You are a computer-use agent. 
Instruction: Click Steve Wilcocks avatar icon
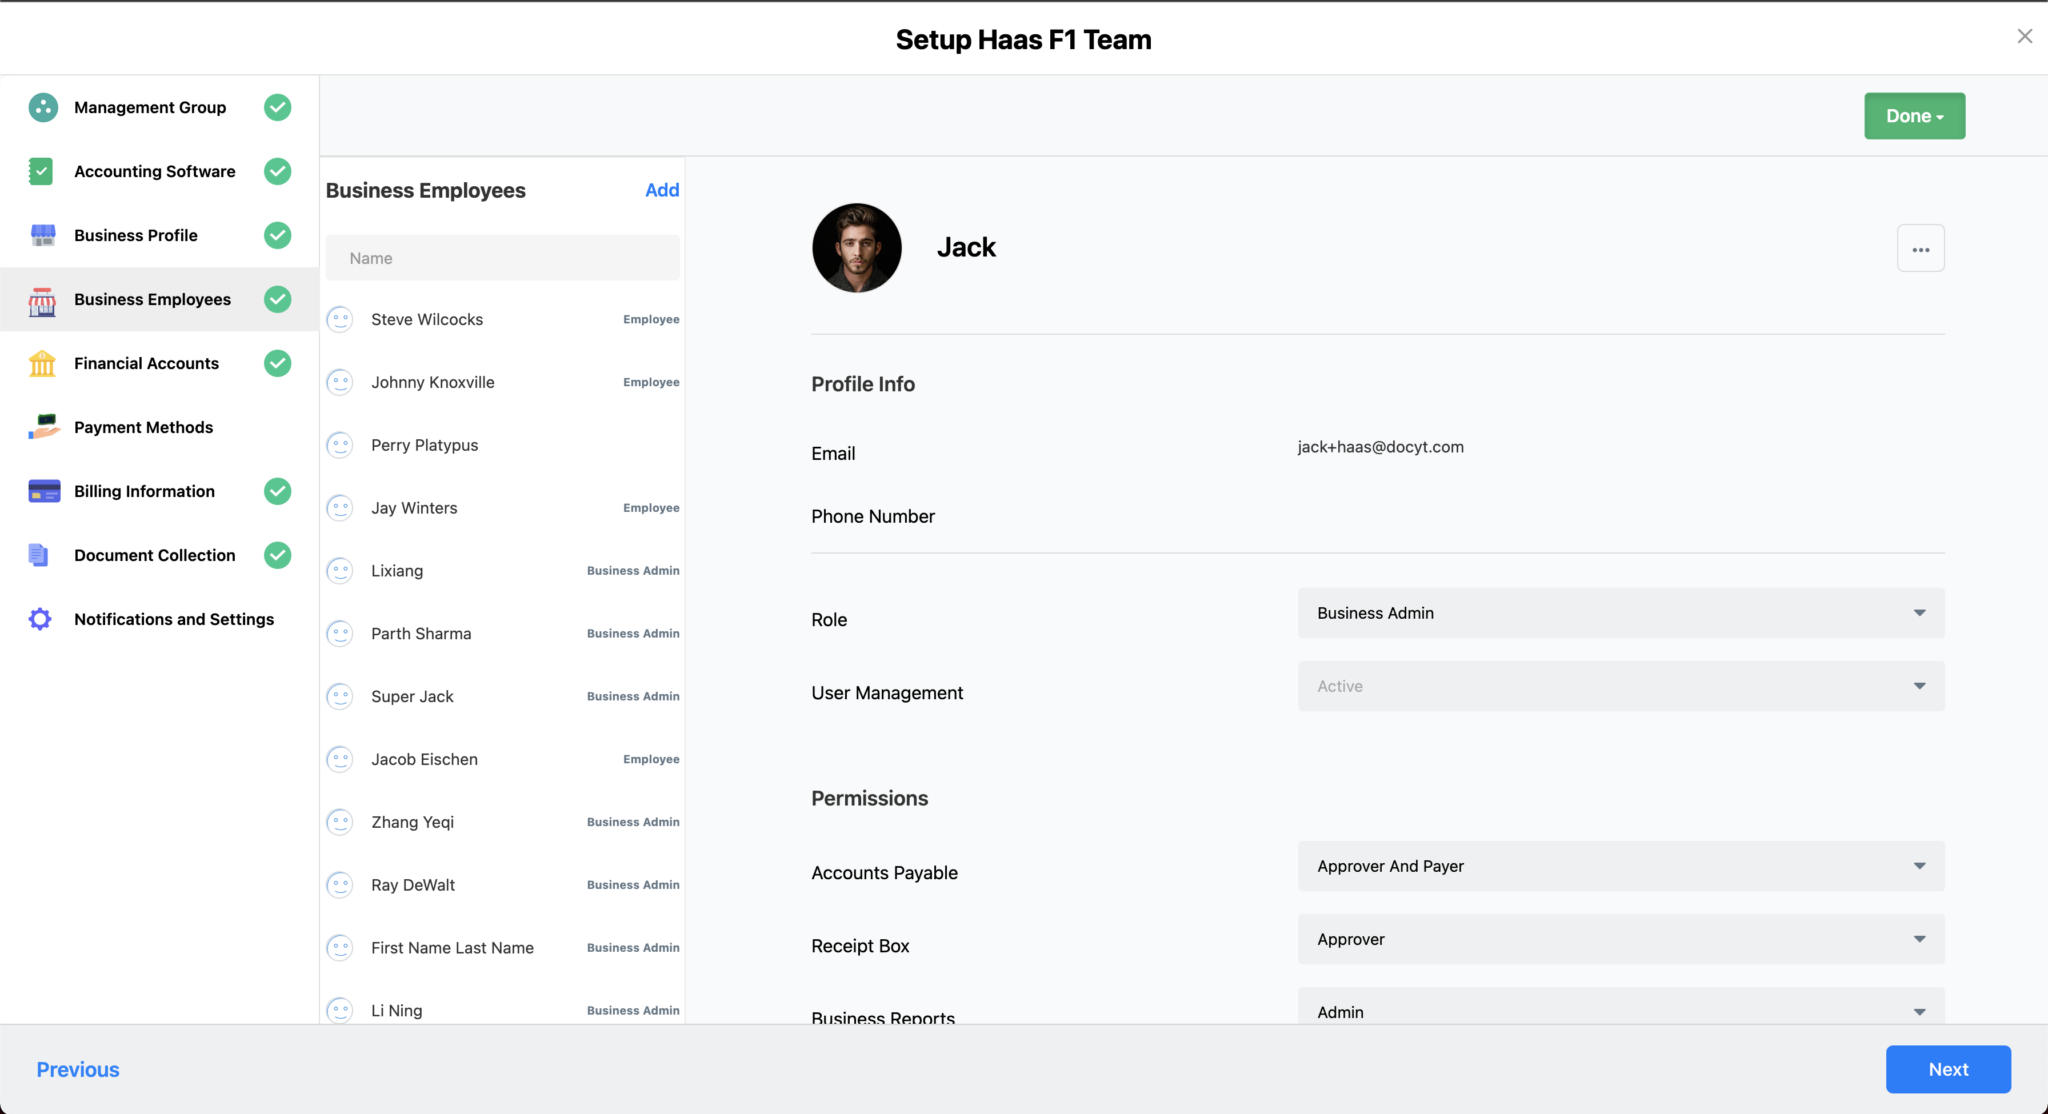click(x=340, y=320)
